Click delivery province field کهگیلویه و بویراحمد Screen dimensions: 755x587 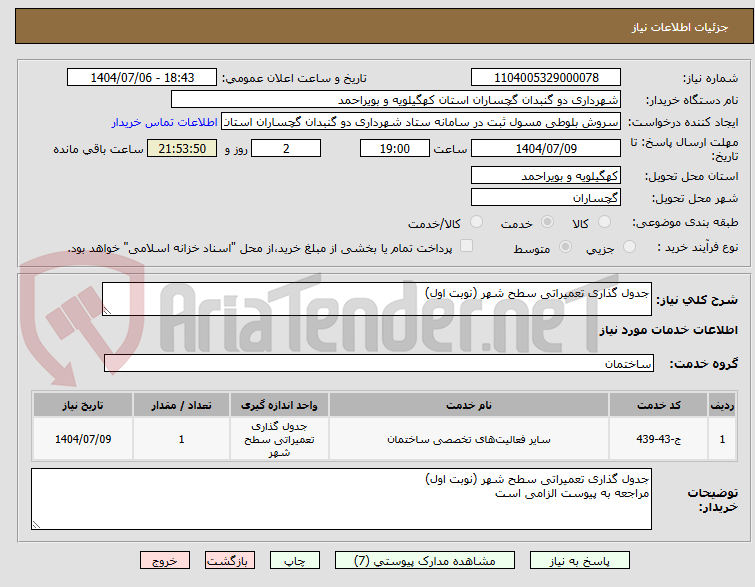click(x=546, y=176)
